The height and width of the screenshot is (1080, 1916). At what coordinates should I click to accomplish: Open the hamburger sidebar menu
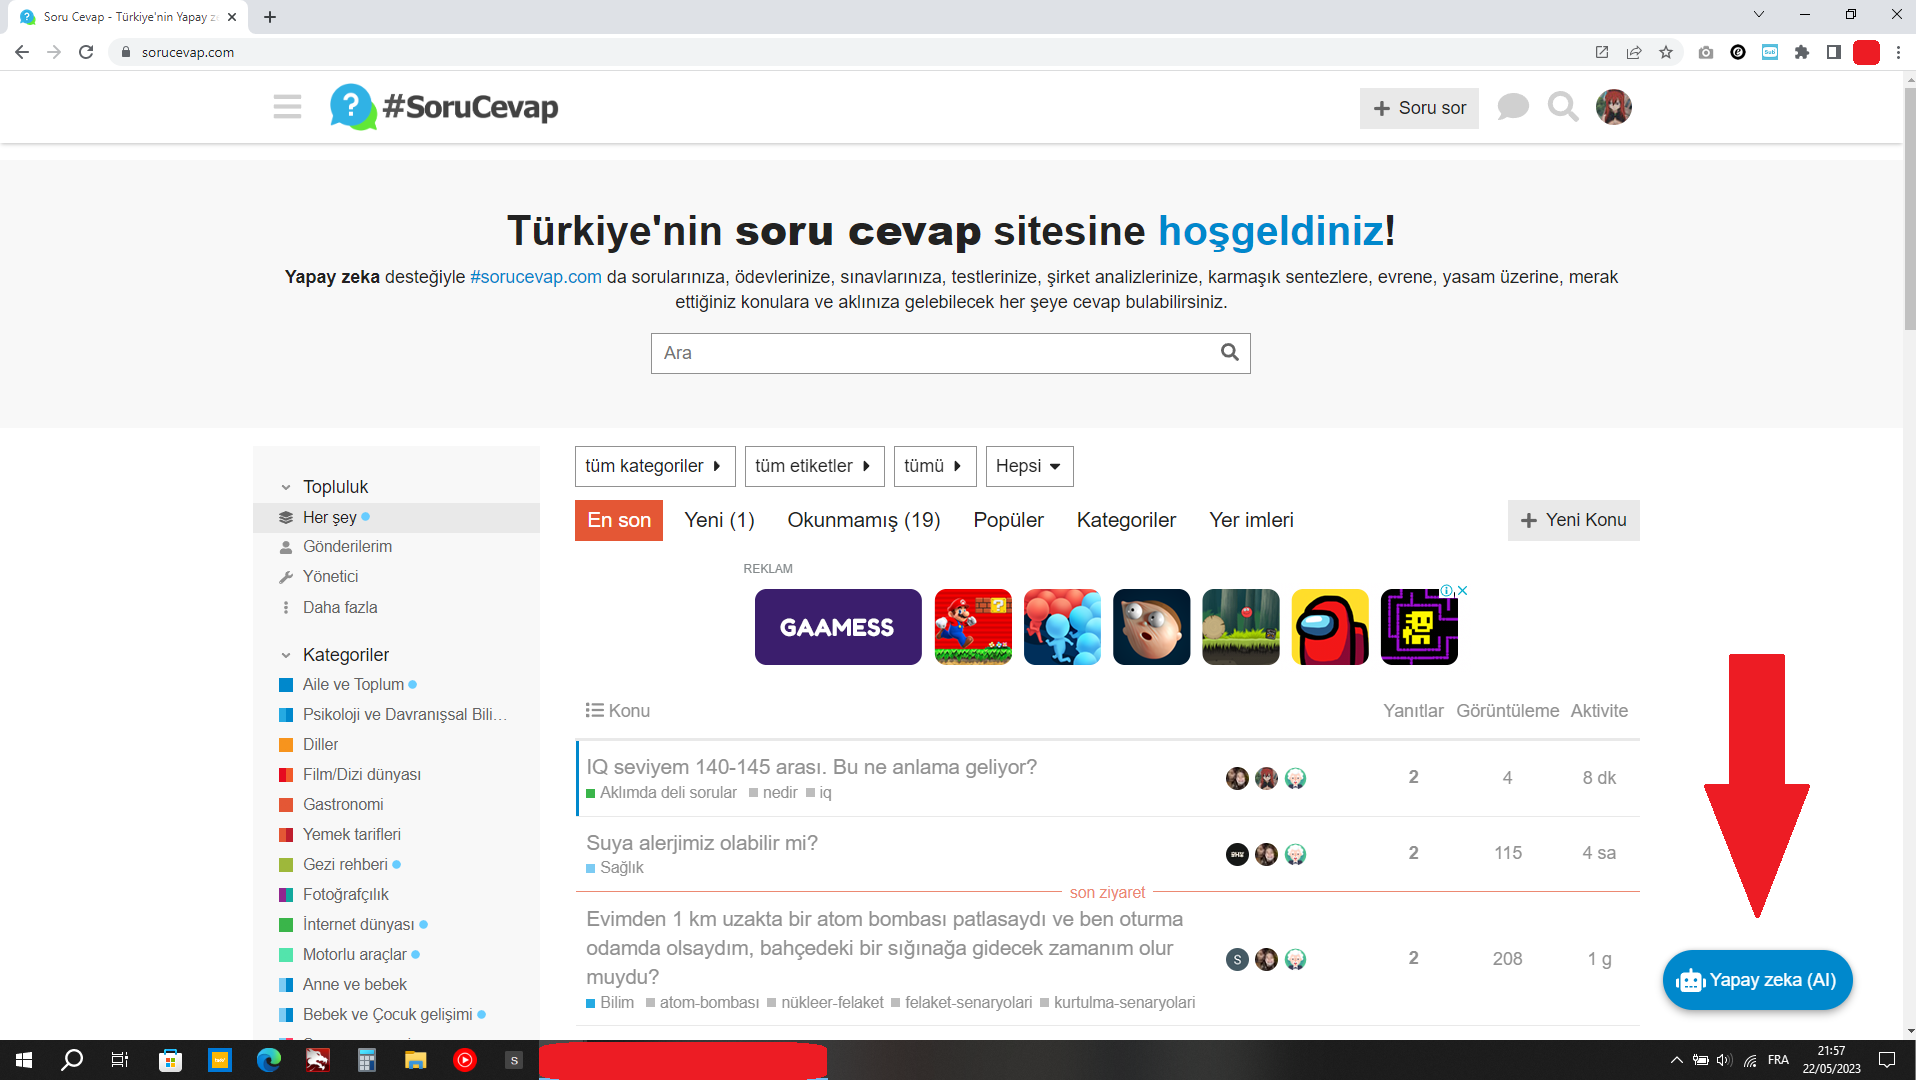click(x=287, y=107)
